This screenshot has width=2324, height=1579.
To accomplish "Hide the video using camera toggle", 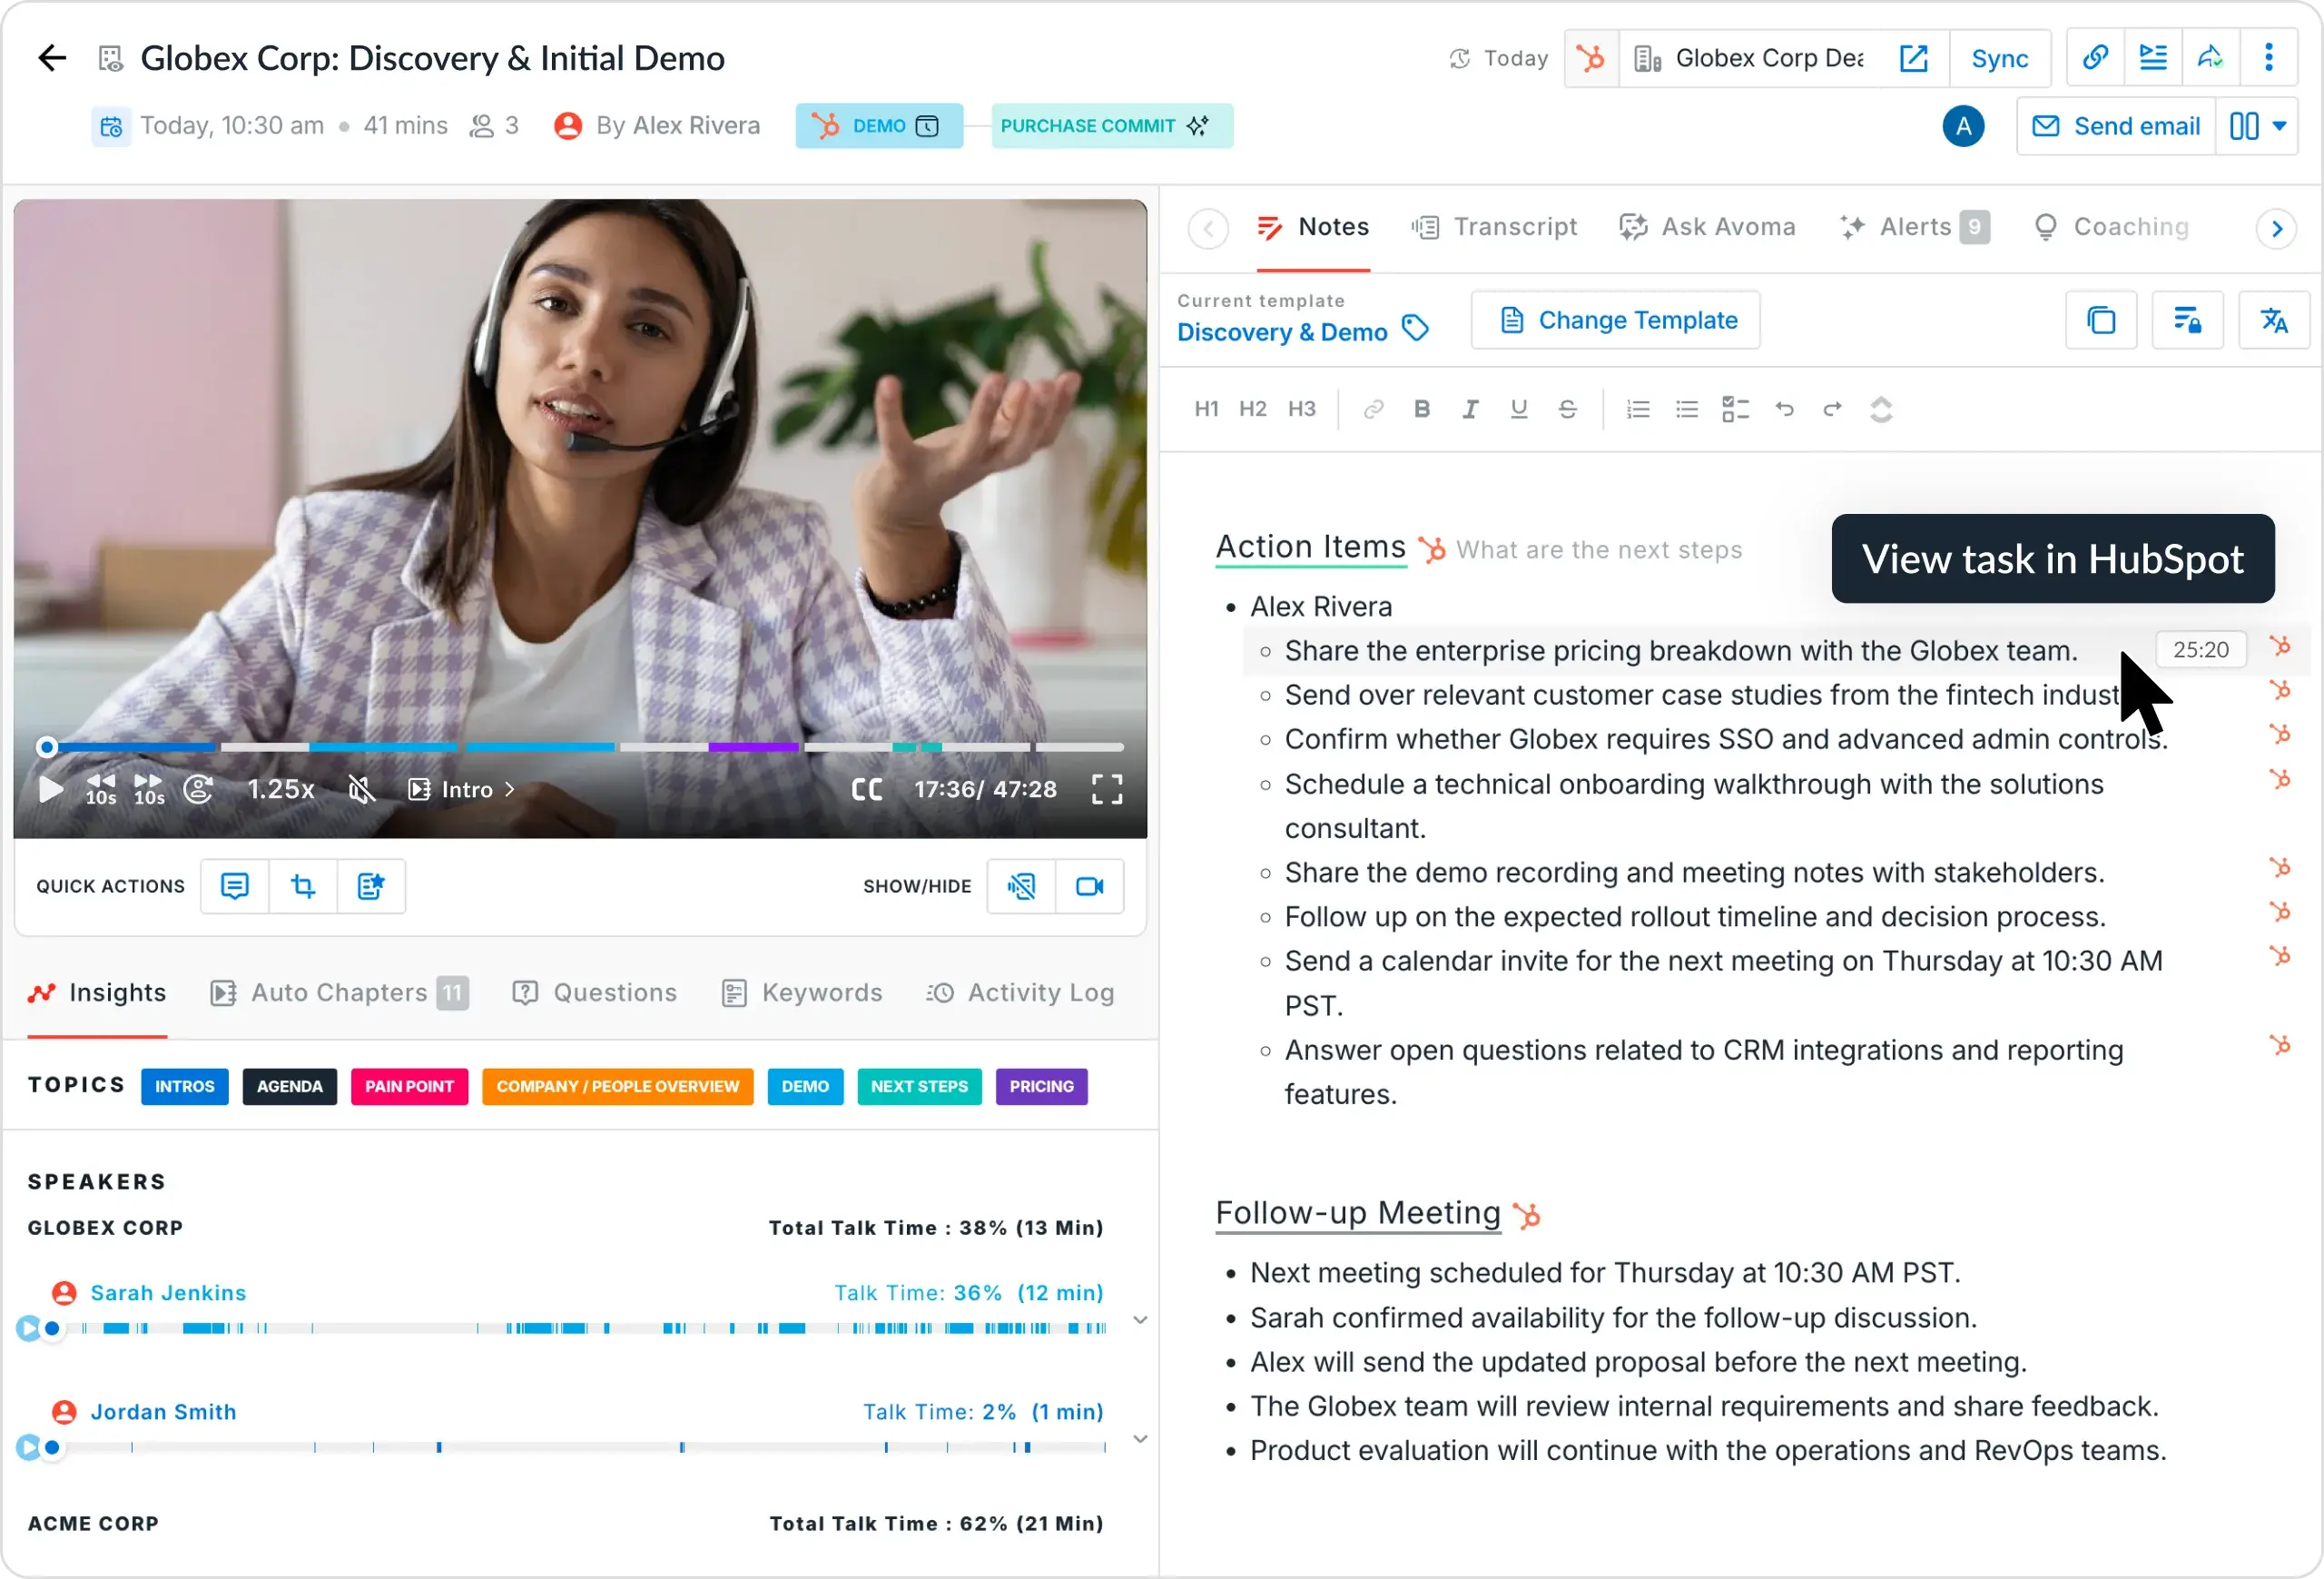I will 1089,886.
